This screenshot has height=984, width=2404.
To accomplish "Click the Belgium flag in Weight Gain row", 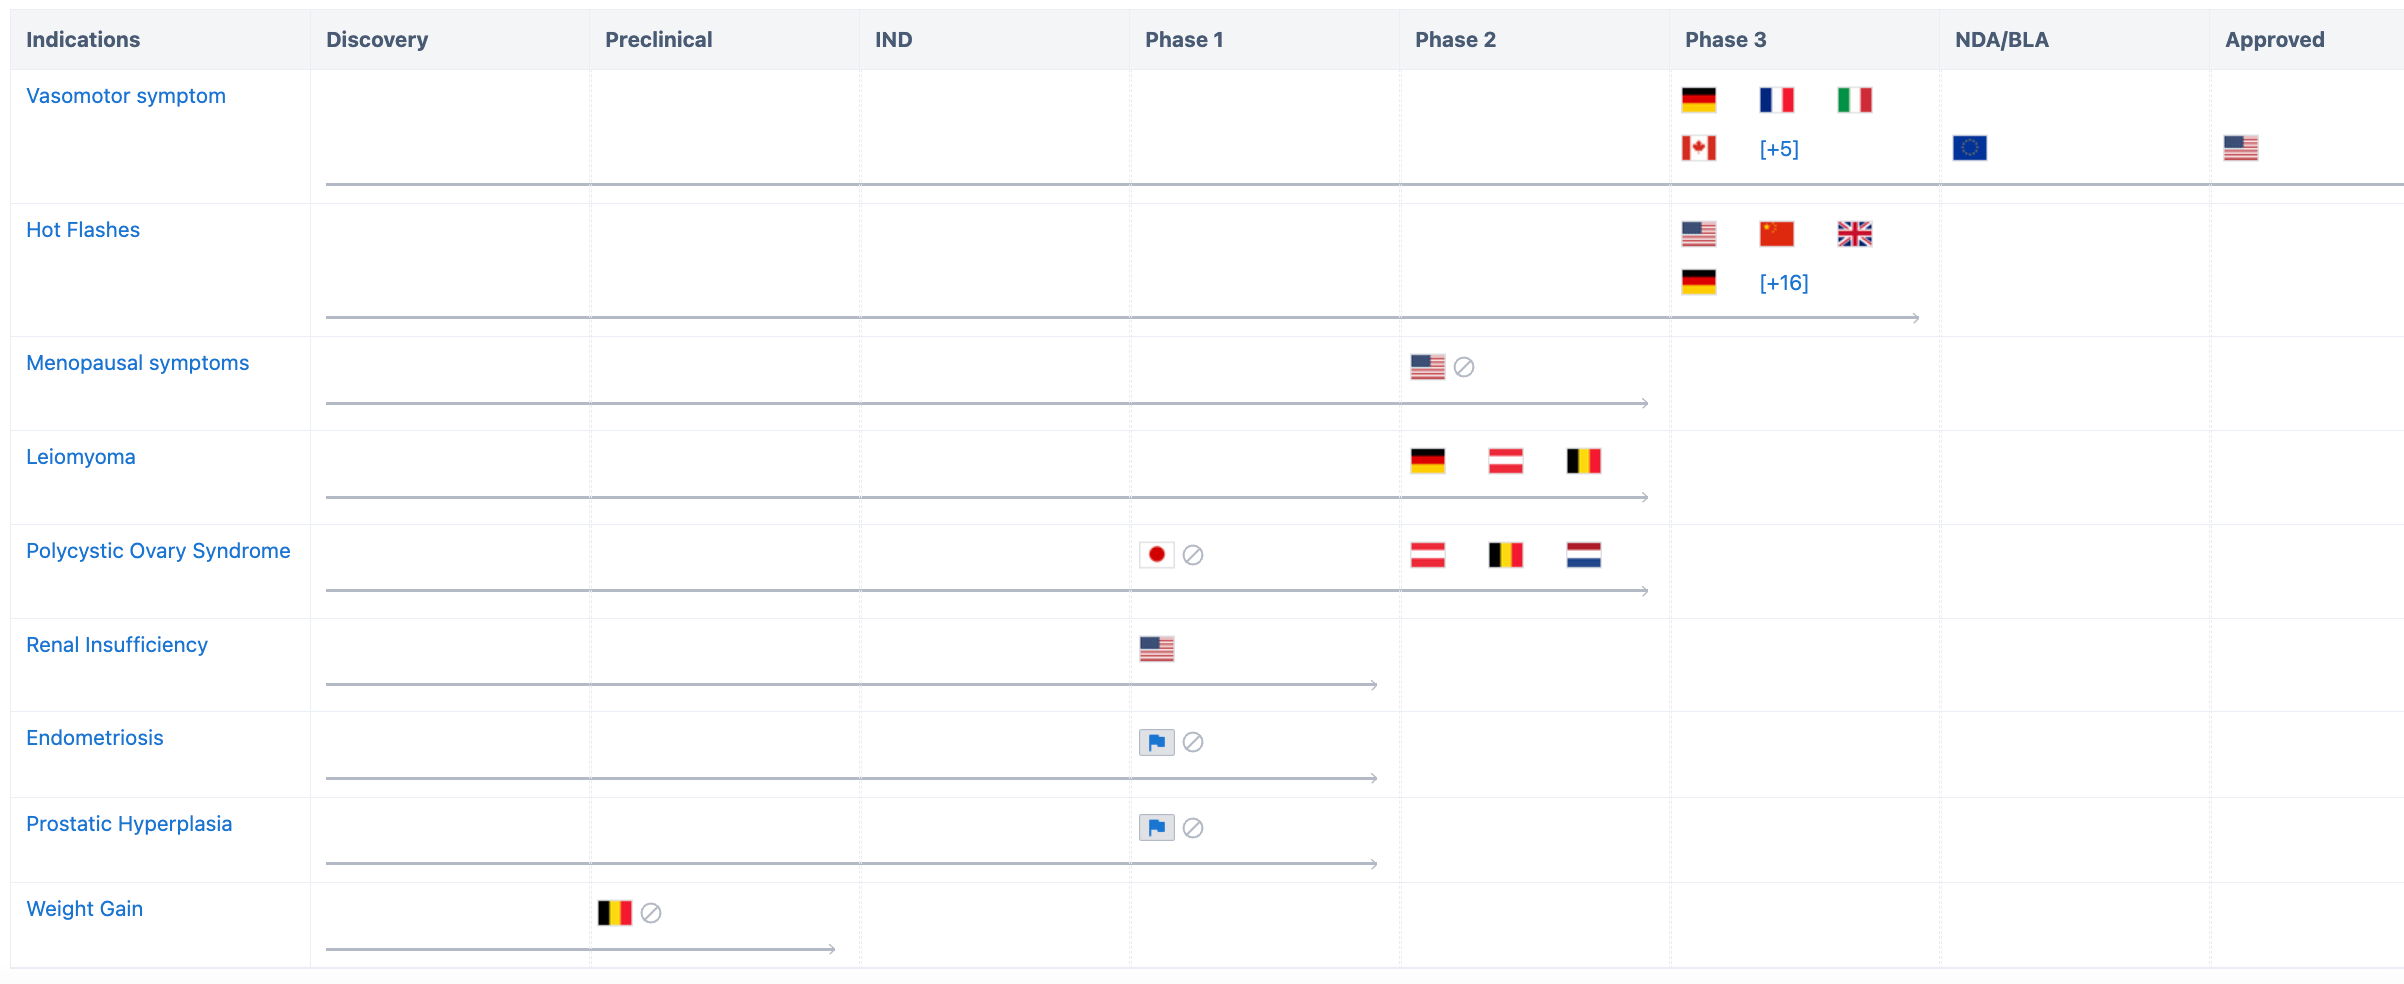I will click(x=614, y=913).
